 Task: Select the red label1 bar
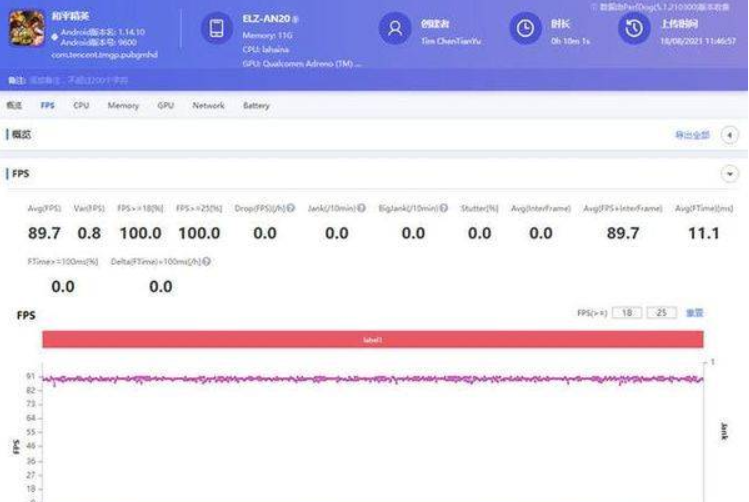[x=373, y=340]
